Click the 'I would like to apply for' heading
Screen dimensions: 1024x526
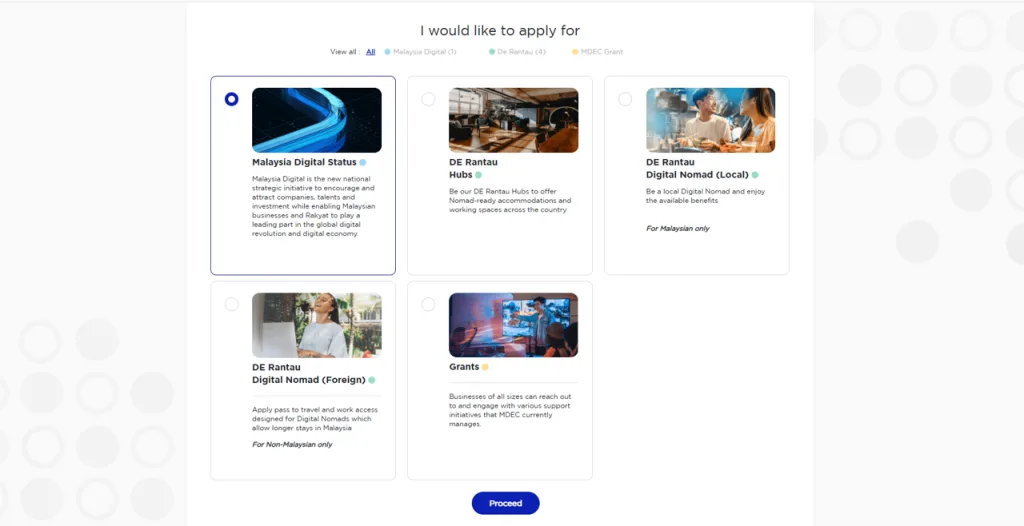500,31
